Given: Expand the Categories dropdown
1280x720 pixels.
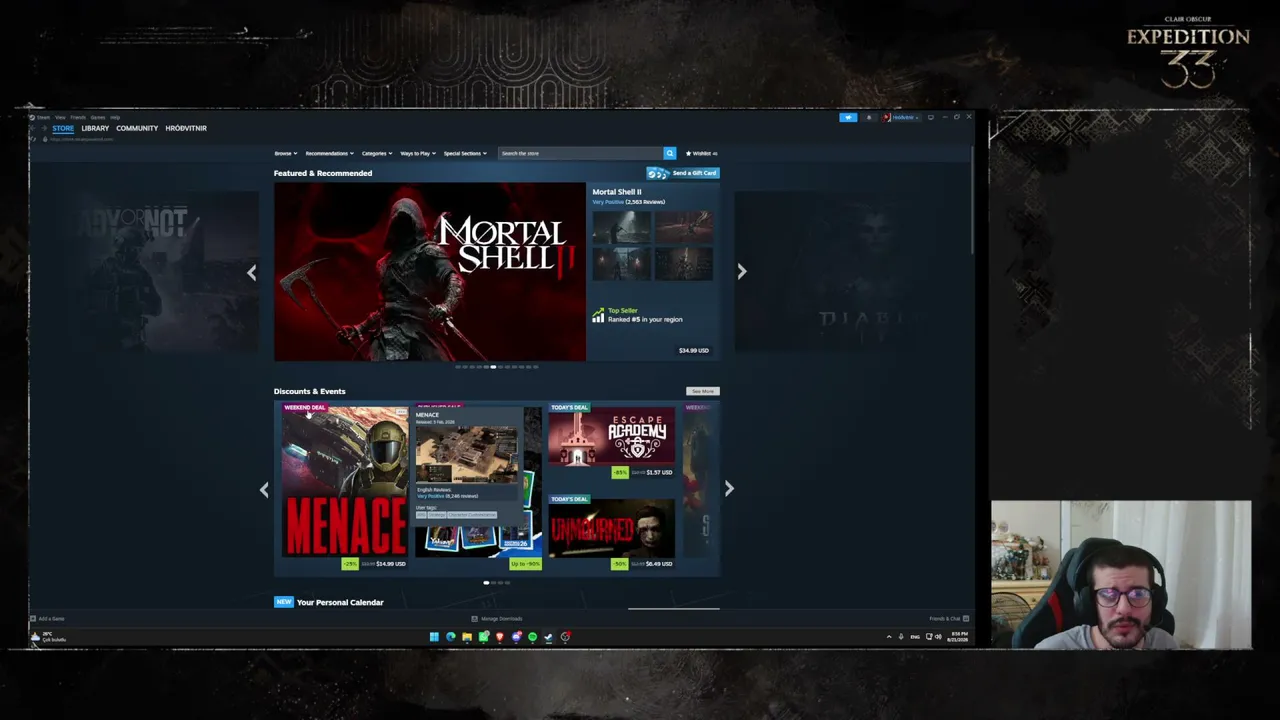Looking at the screenshot, I should [377, 153].
